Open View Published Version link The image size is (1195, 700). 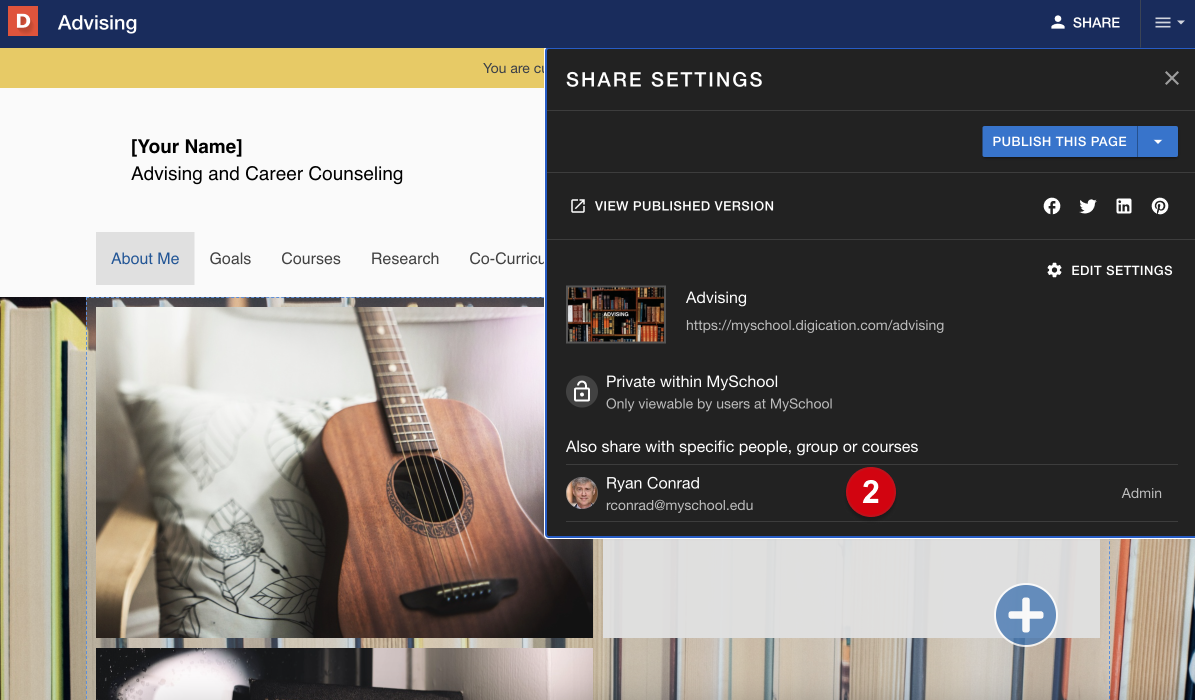(672, 206)
